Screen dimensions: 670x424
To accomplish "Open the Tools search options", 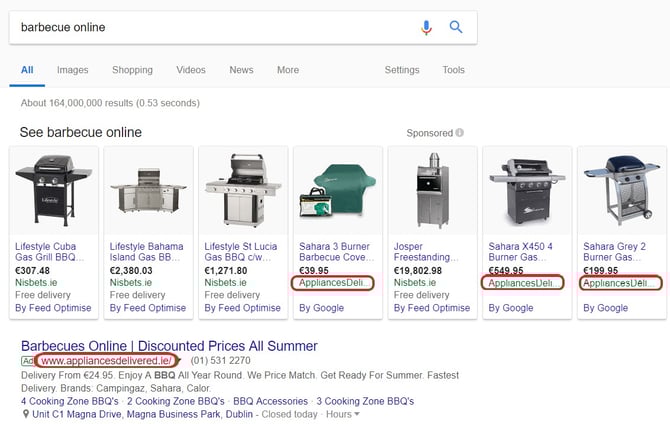I will click(x=453, y=70).
